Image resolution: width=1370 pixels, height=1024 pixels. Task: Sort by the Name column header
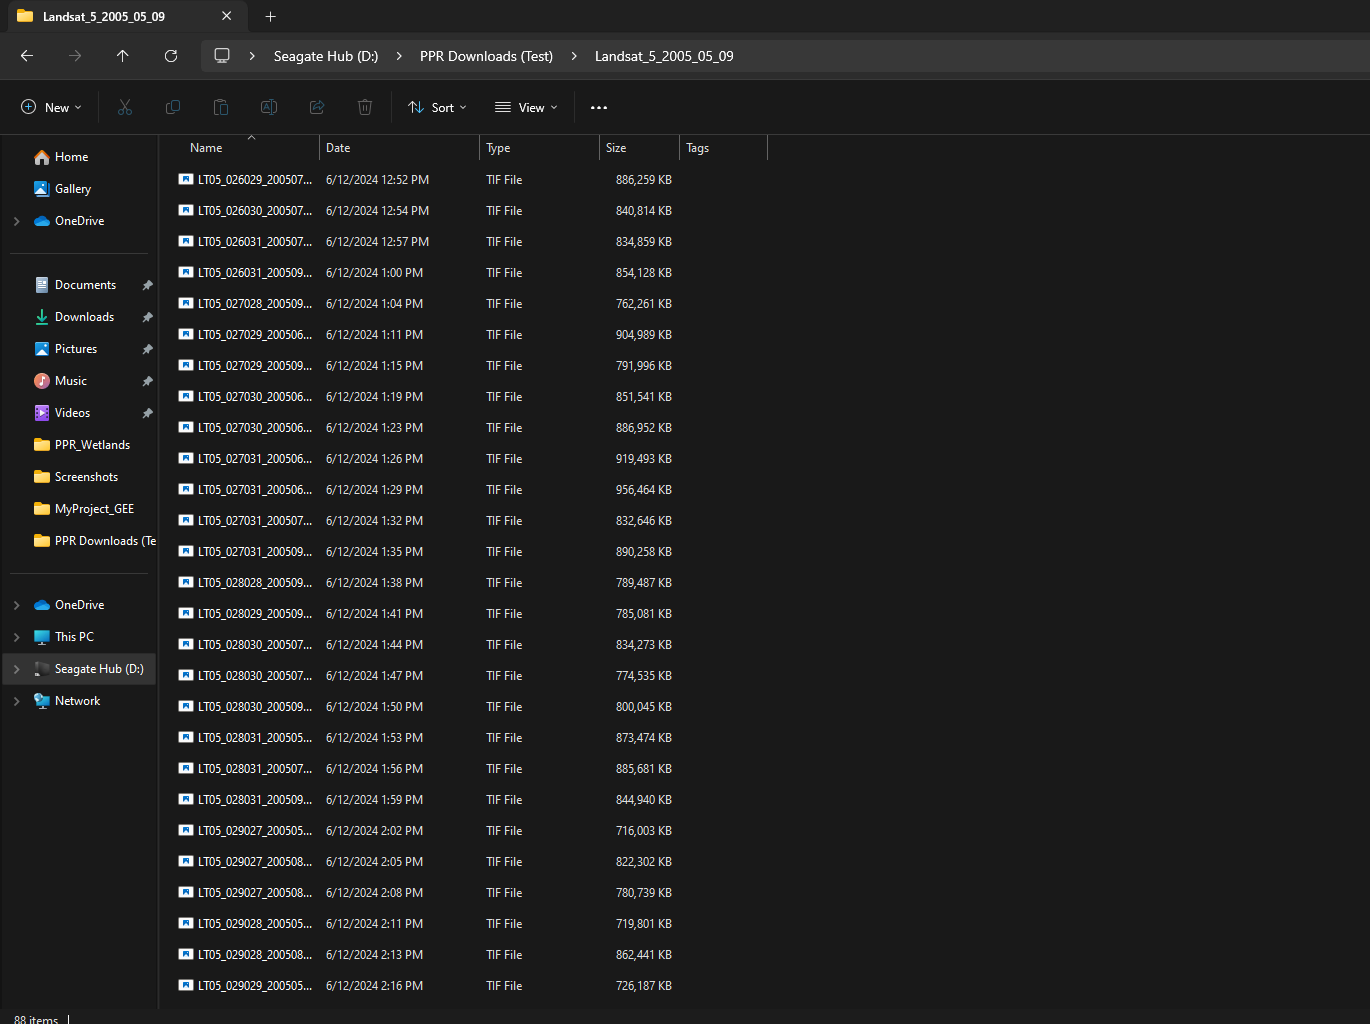point(240,148)
